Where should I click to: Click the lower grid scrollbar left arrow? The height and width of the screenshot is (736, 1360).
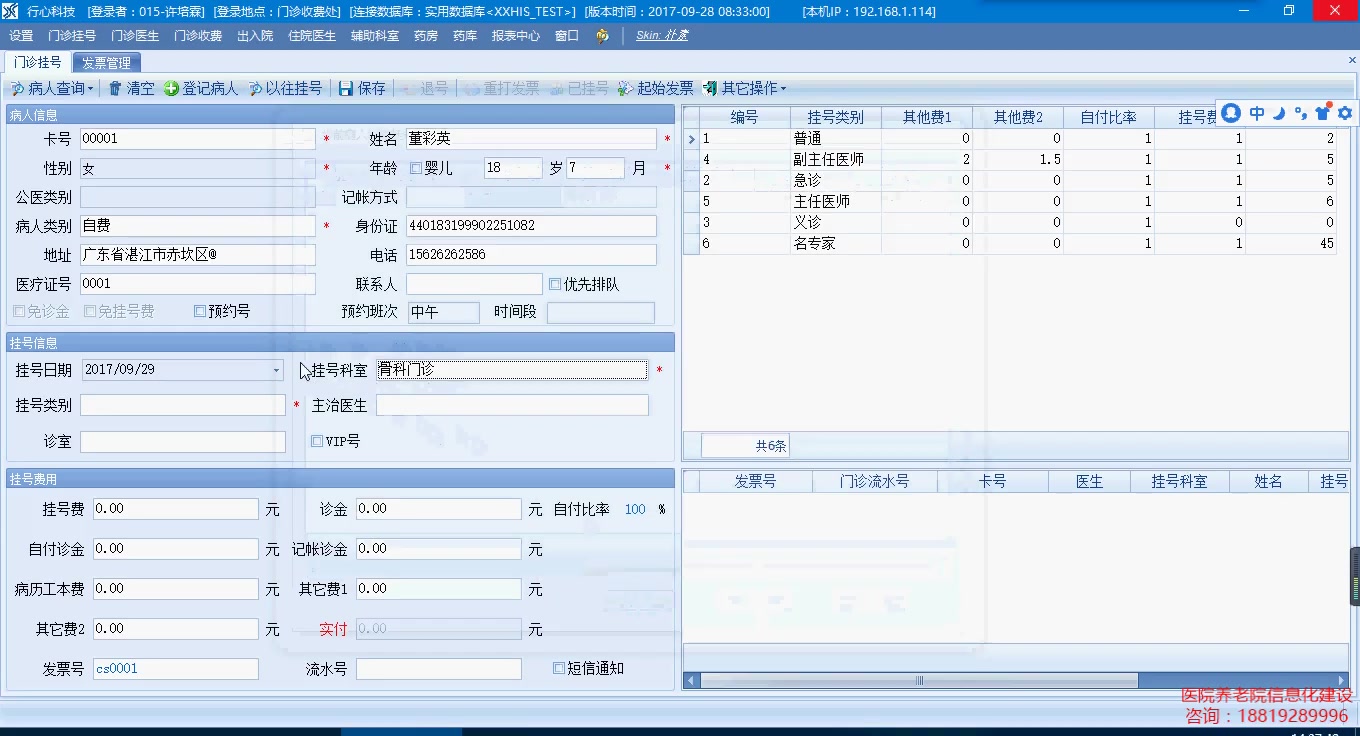coord(691,681)
